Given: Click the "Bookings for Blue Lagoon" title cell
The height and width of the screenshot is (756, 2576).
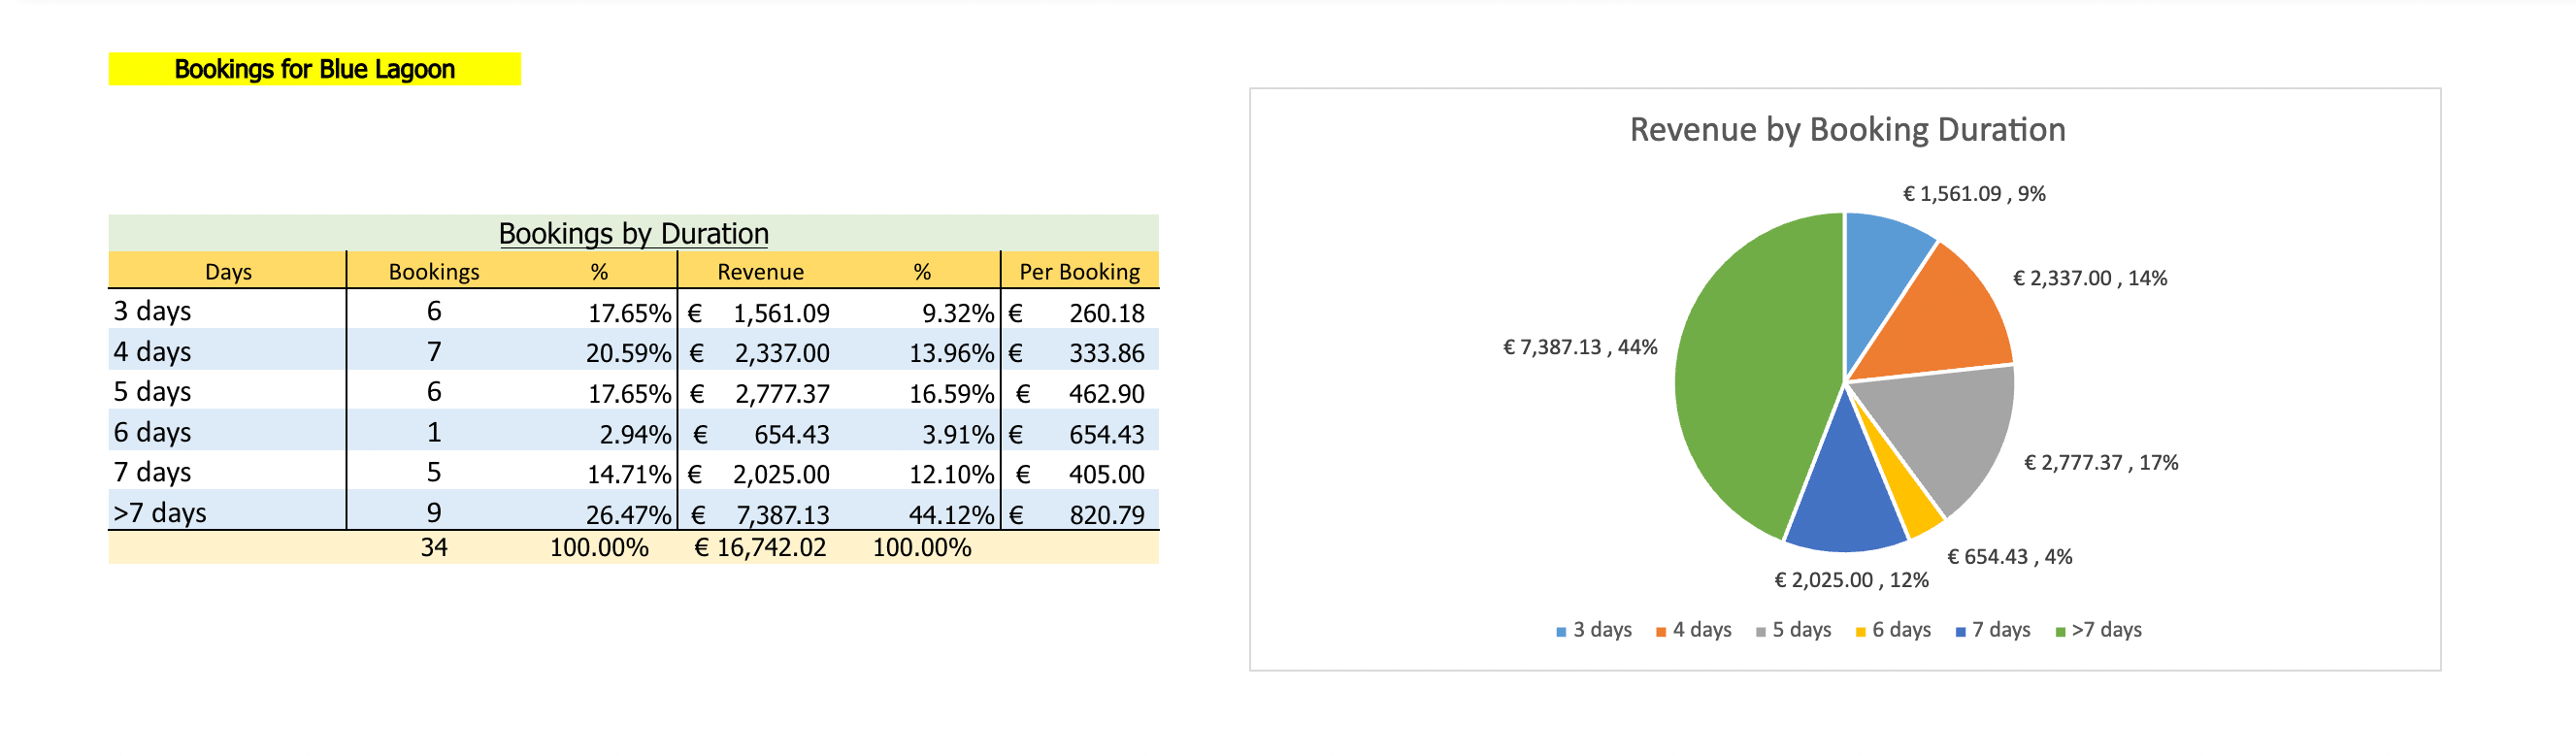Looking at the screenshot, I should [314, 69].
